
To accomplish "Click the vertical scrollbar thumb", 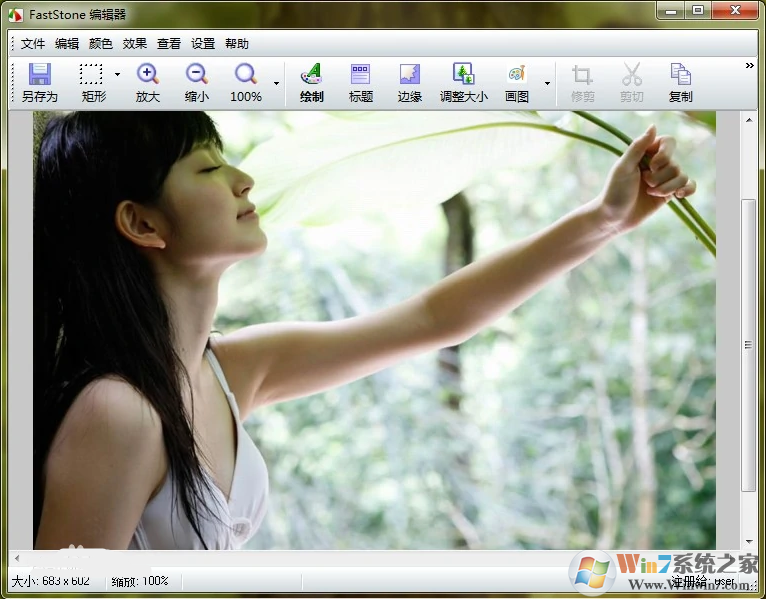I will click(x=748, y=344).
